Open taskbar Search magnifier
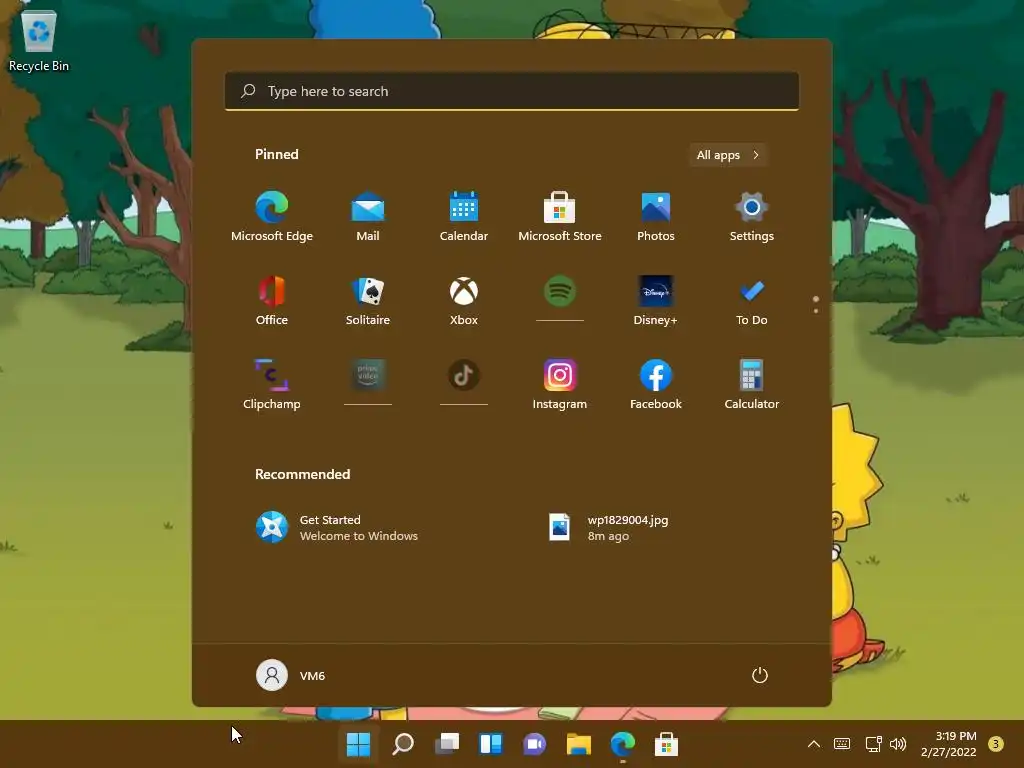This screenshot has height=768, width=1024. point(402,744)
